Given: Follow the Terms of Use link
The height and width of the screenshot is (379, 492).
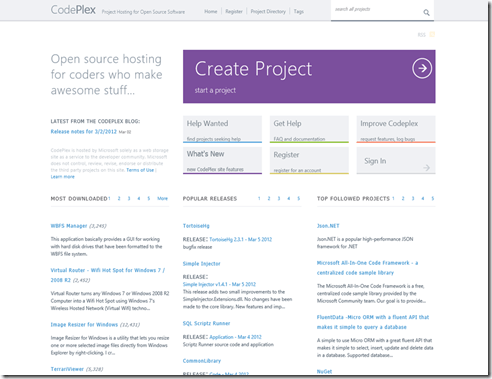Looking at the screenshot, I should point(140,170).
